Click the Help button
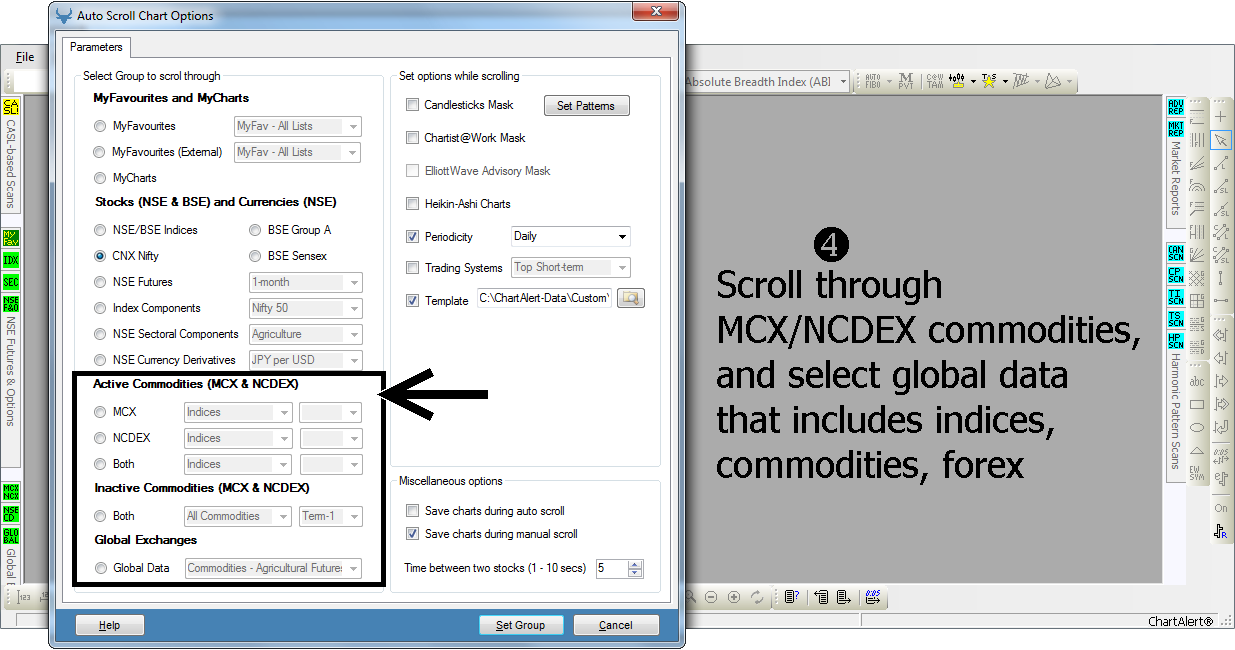The height and width of the screenshot is (650, 1235). pyautogui.click(x=110, y=625)
